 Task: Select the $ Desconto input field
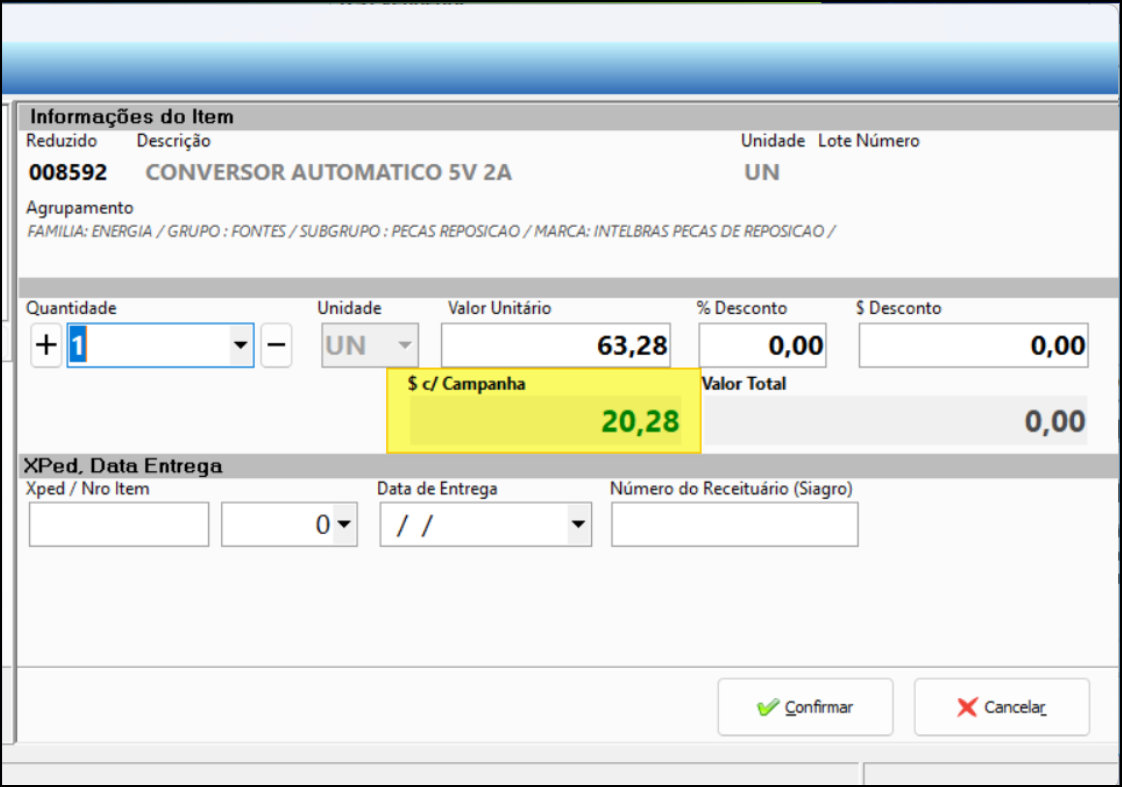[974, 346]
